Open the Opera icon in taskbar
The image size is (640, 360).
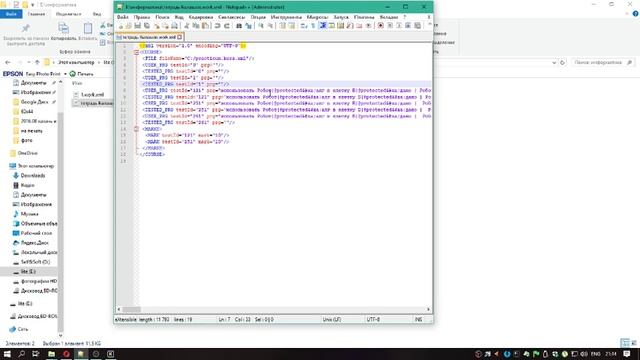(66, 354)
